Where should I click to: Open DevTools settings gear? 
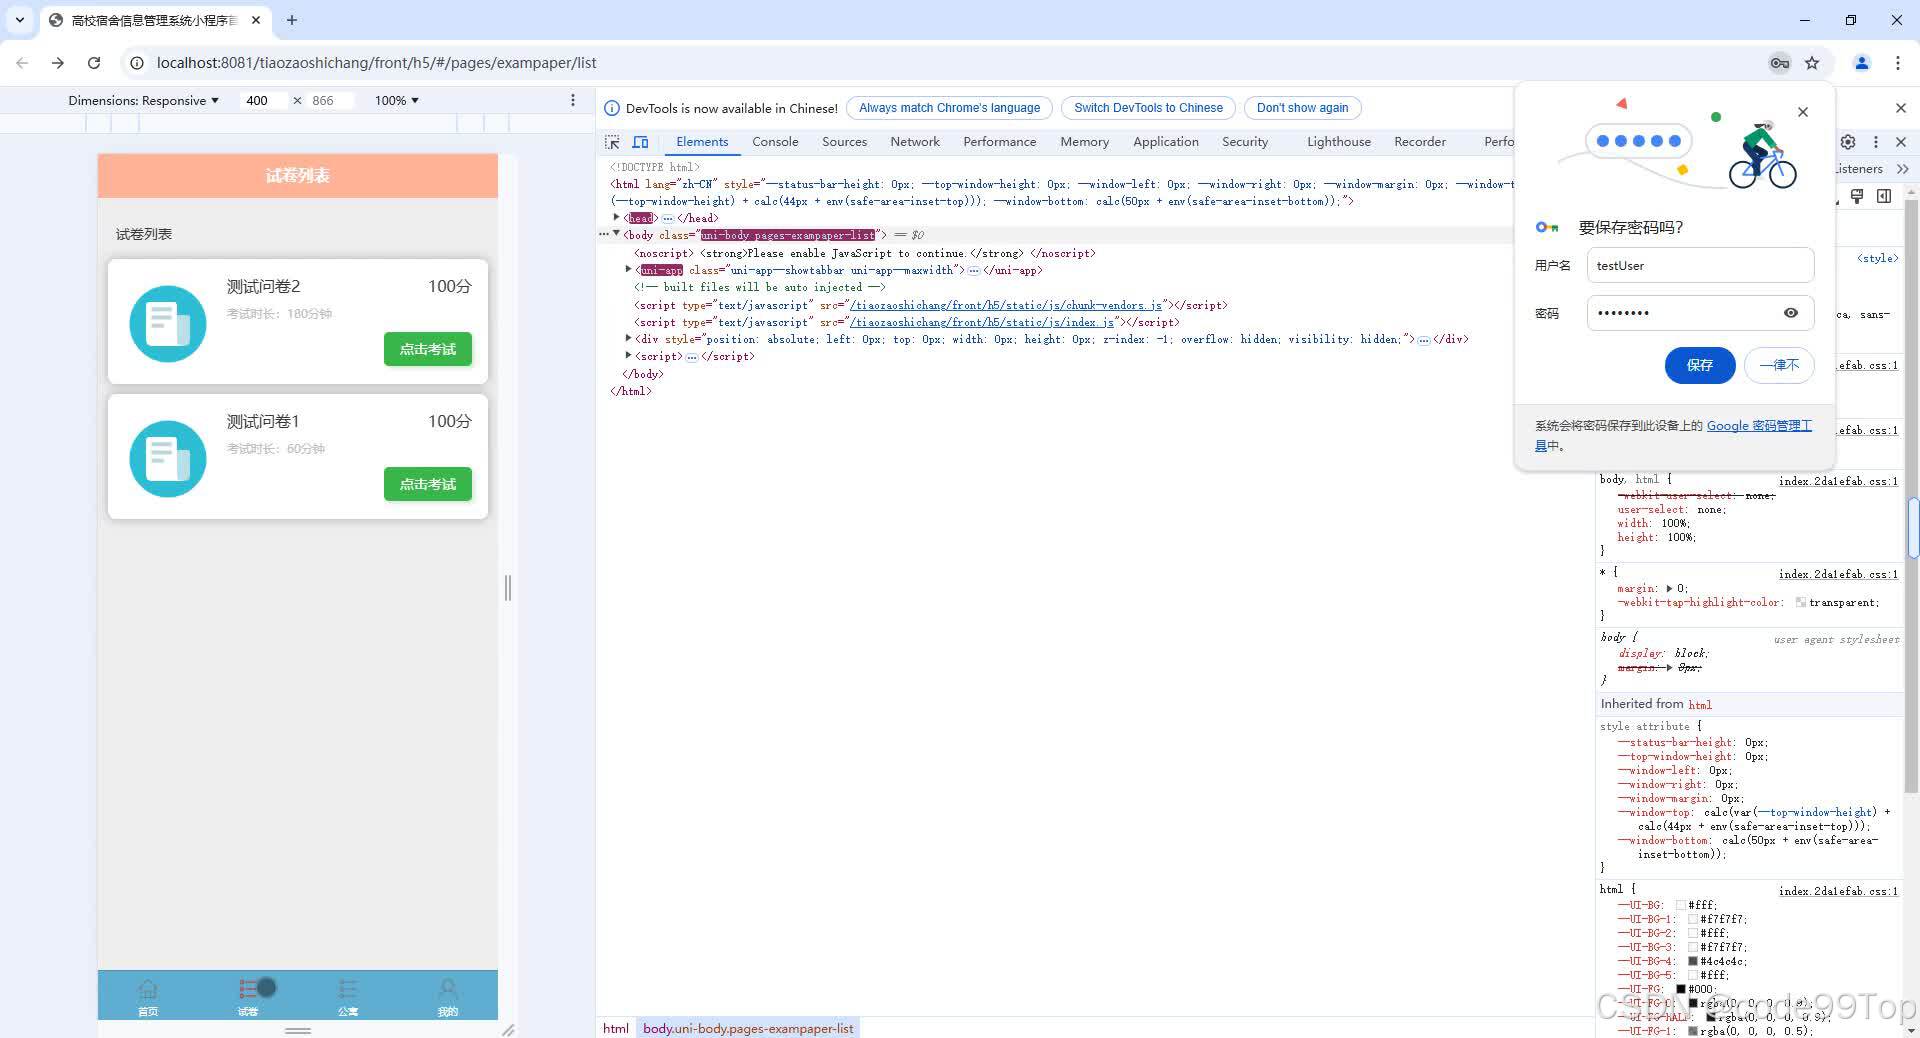[x=1848, y=142]
